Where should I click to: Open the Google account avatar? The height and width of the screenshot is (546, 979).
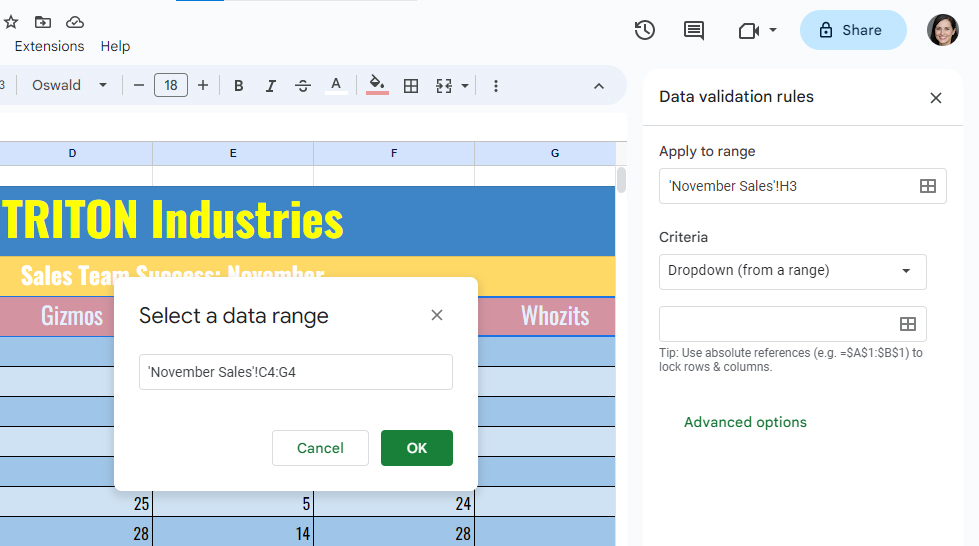click(x=942, y=30)
